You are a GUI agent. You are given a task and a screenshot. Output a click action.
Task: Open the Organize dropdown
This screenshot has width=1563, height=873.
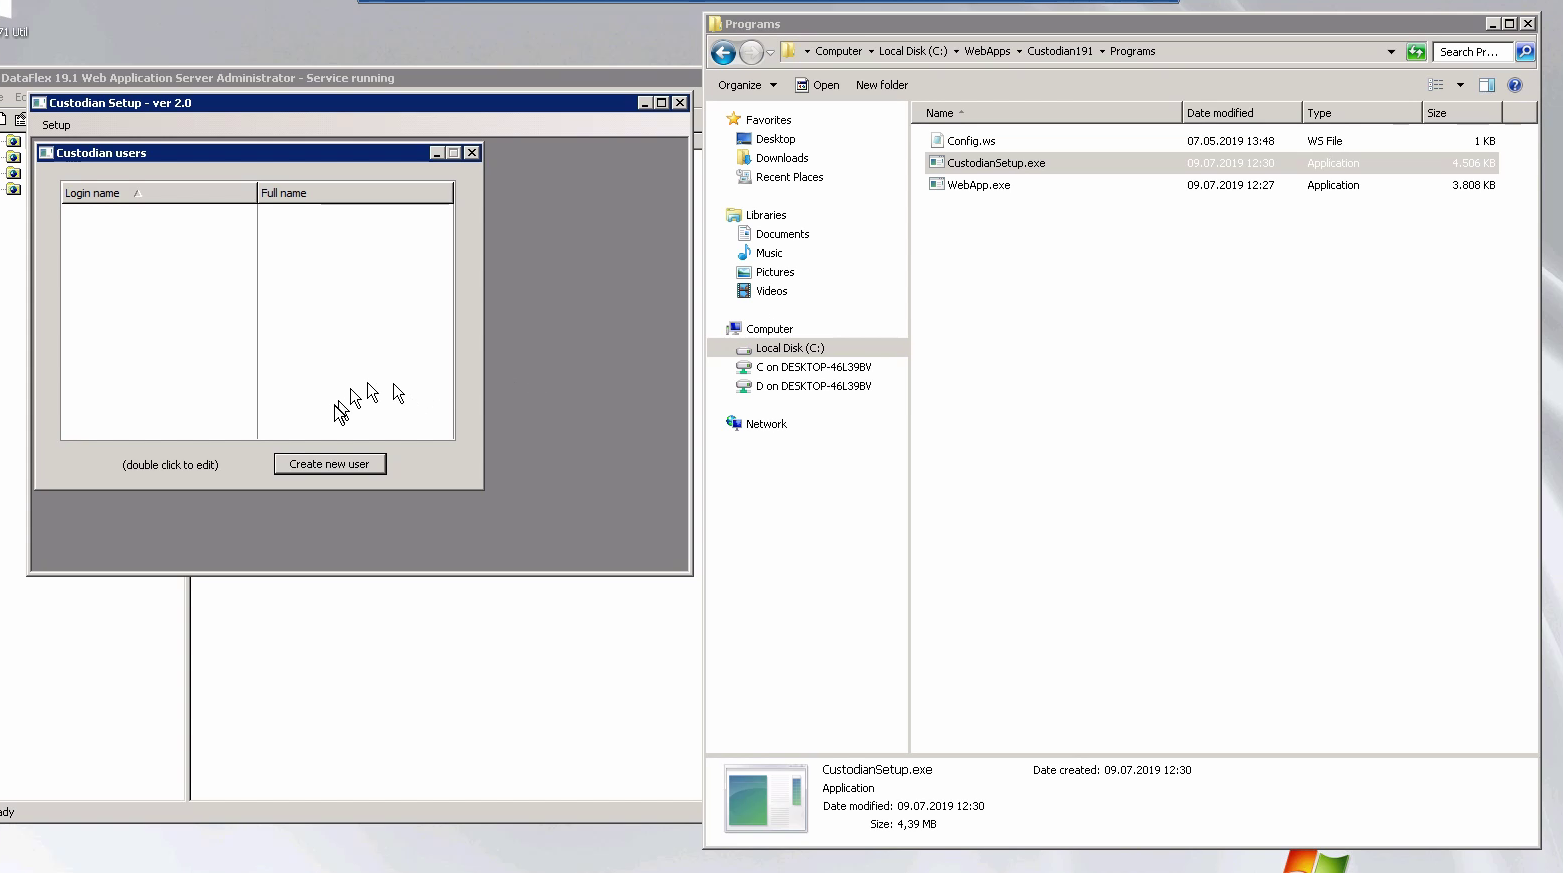(x=747, y=85)
